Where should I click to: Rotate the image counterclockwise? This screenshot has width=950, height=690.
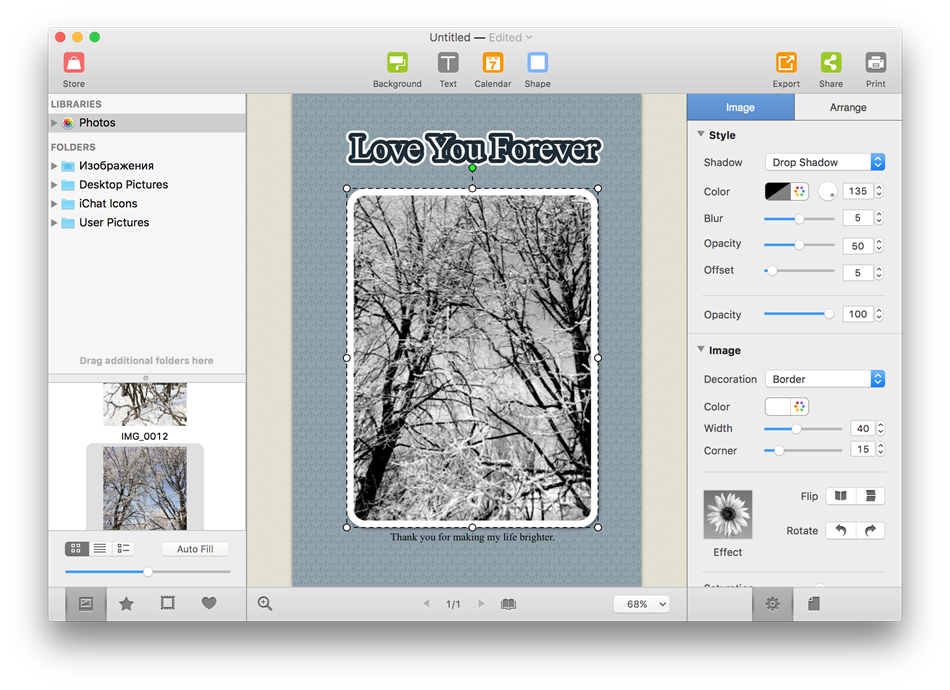click(841, 531)
